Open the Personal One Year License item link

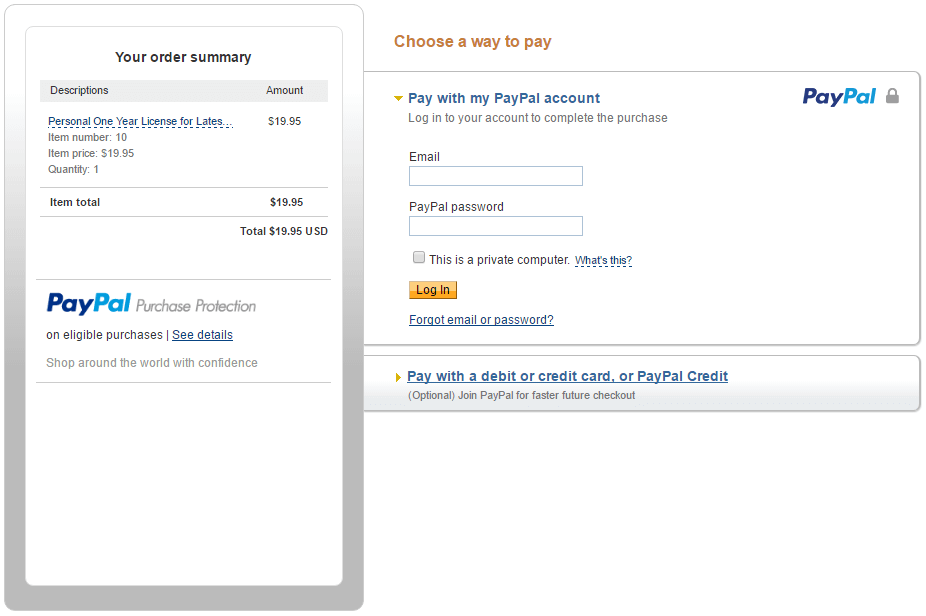[x=141, y=121]
